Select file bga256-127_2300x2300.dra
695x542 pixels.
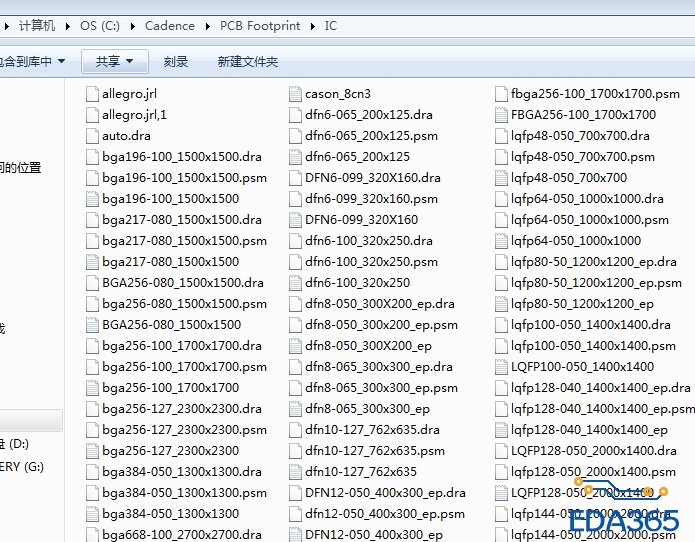click(173, 409)
